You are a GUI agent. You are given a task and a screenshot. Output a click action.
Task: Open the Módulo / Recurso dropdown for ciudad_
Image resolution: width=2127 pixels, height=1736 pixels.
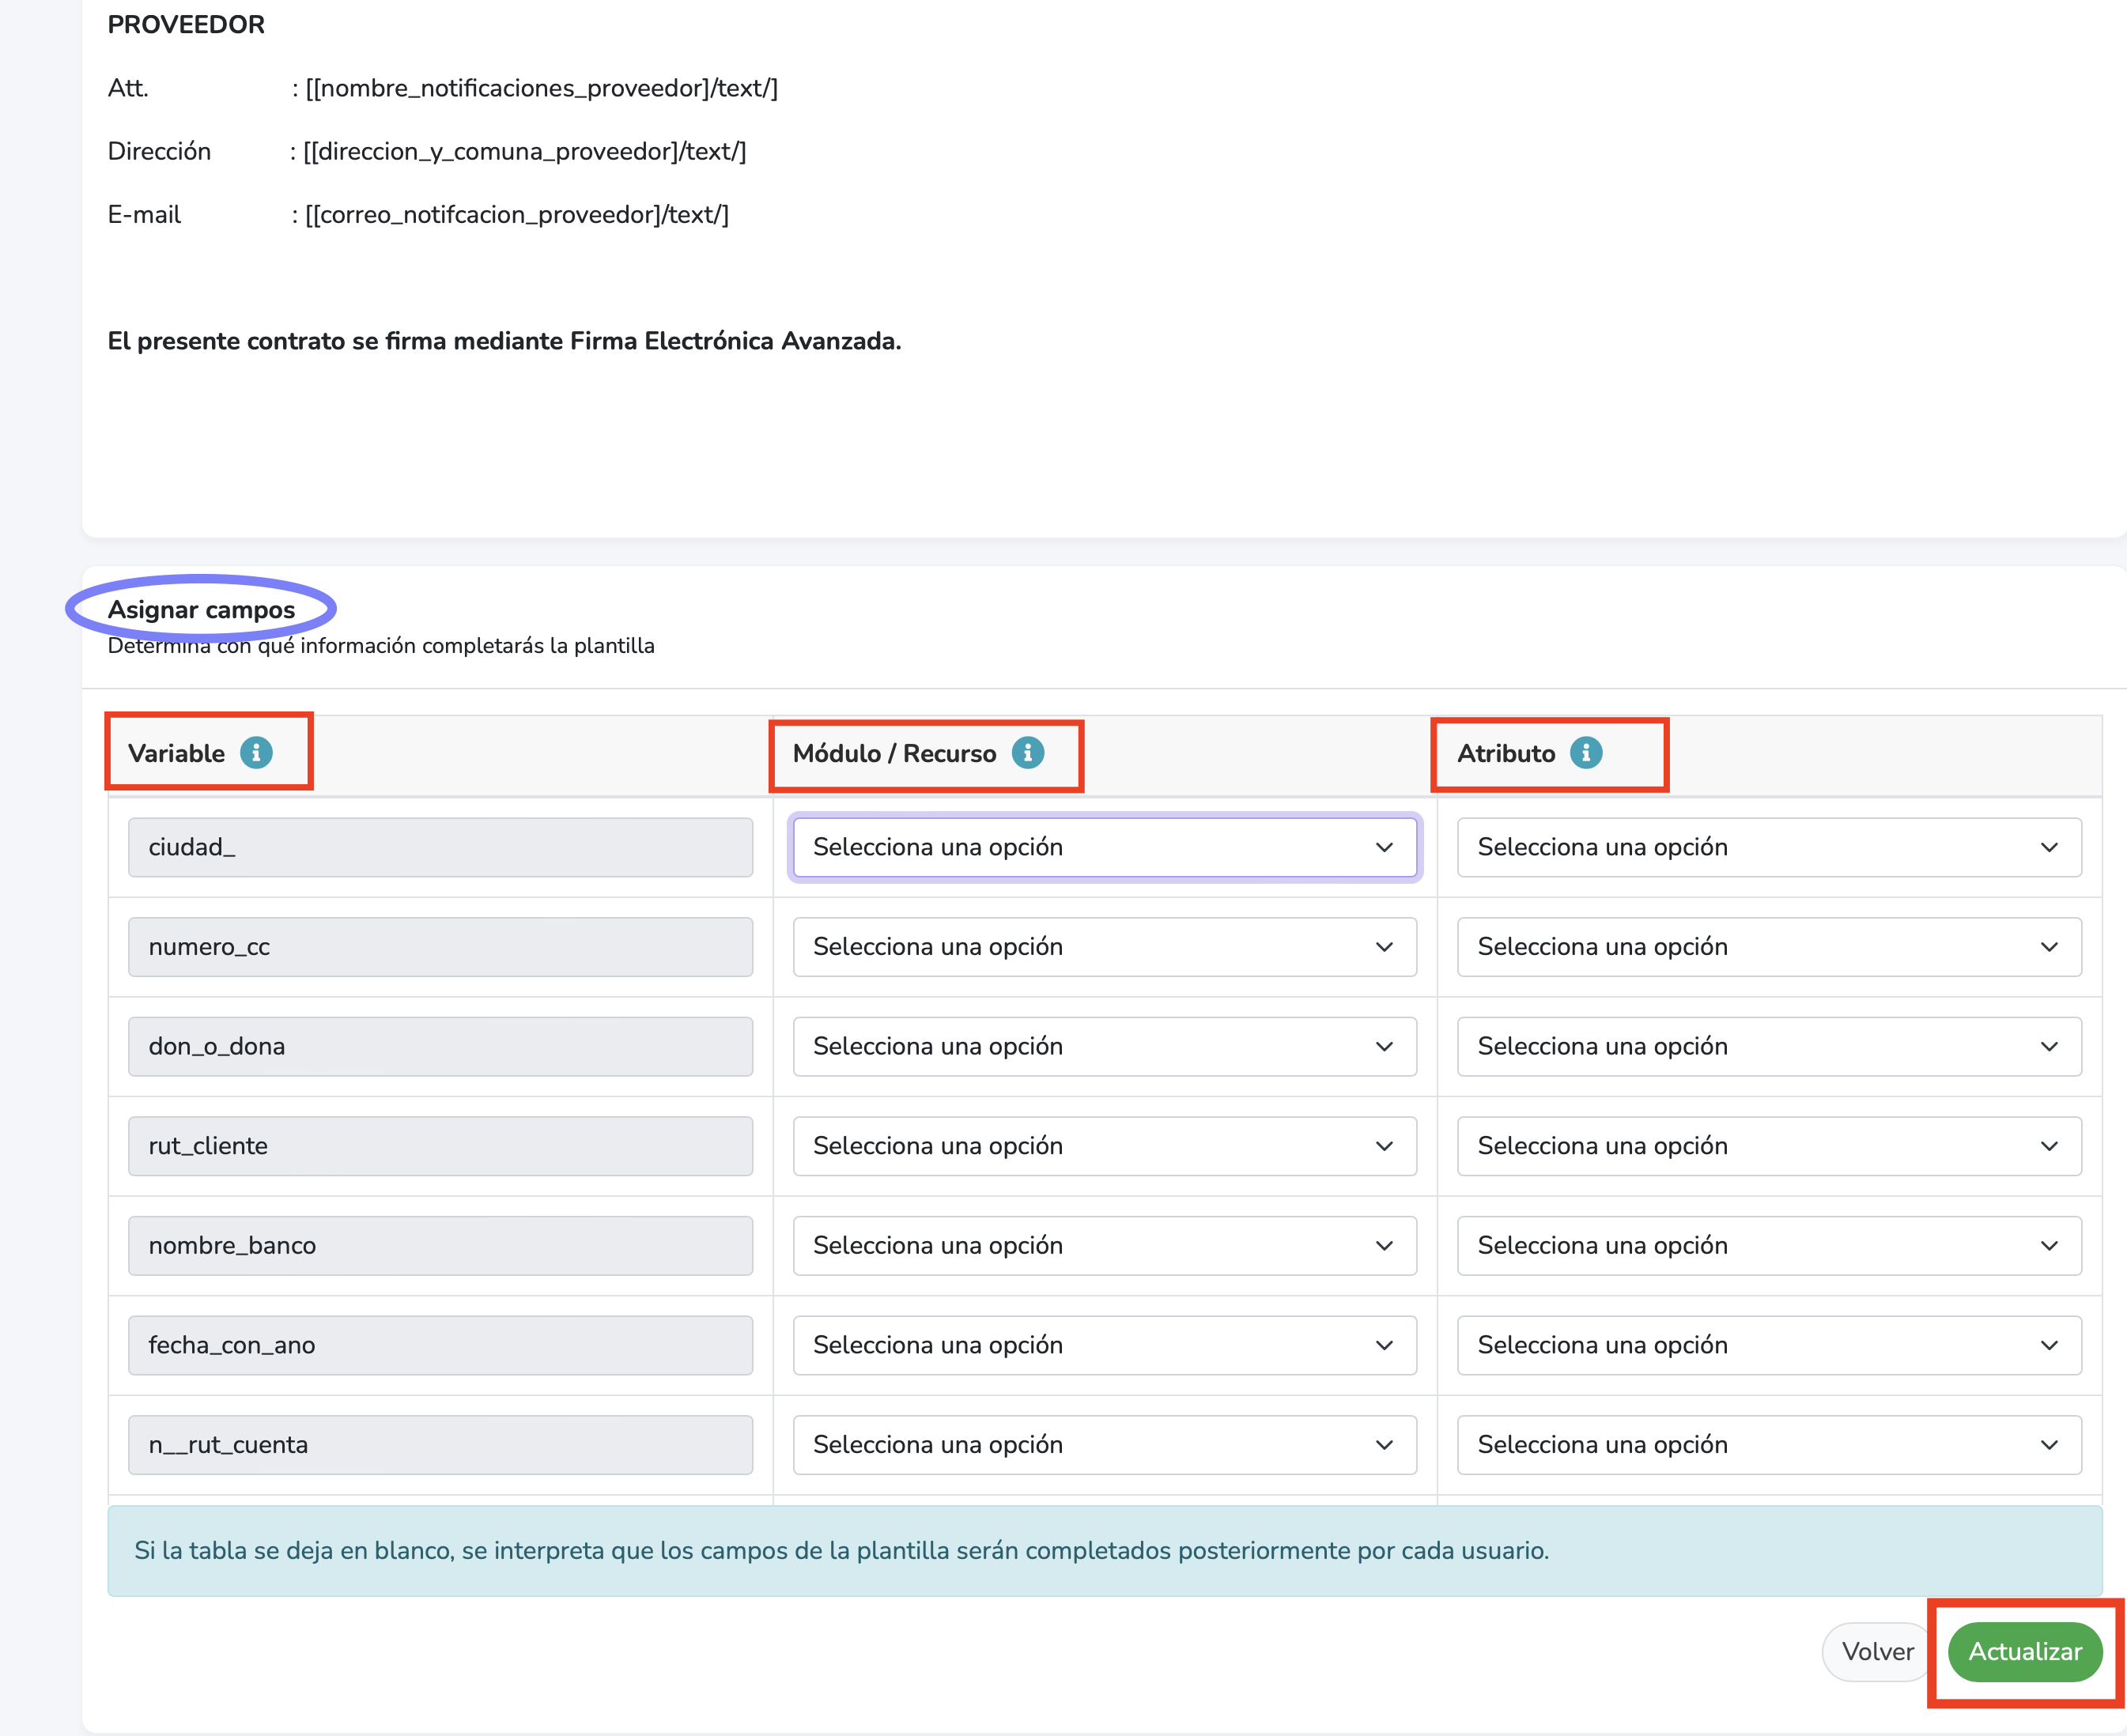click(x=1105, y=848)
